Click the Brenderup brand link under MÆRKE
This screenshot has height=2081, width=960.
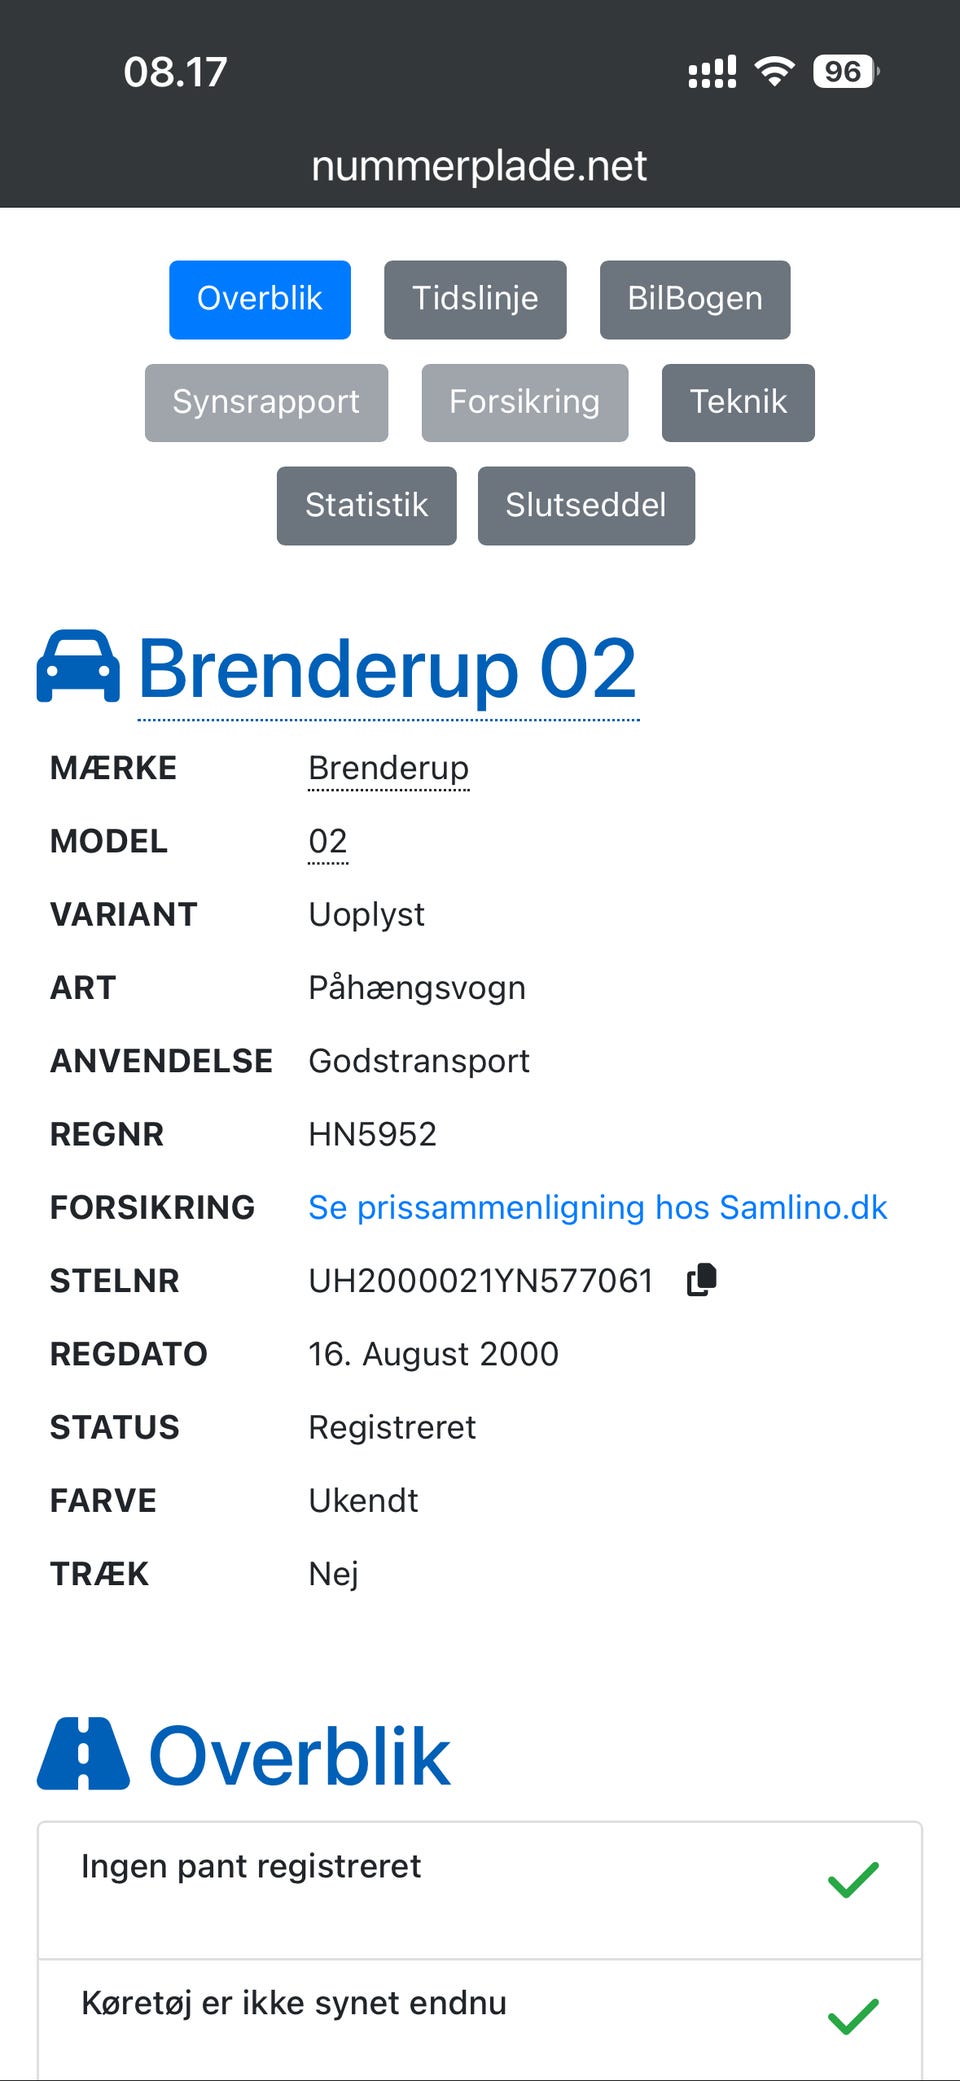(388, 768)
